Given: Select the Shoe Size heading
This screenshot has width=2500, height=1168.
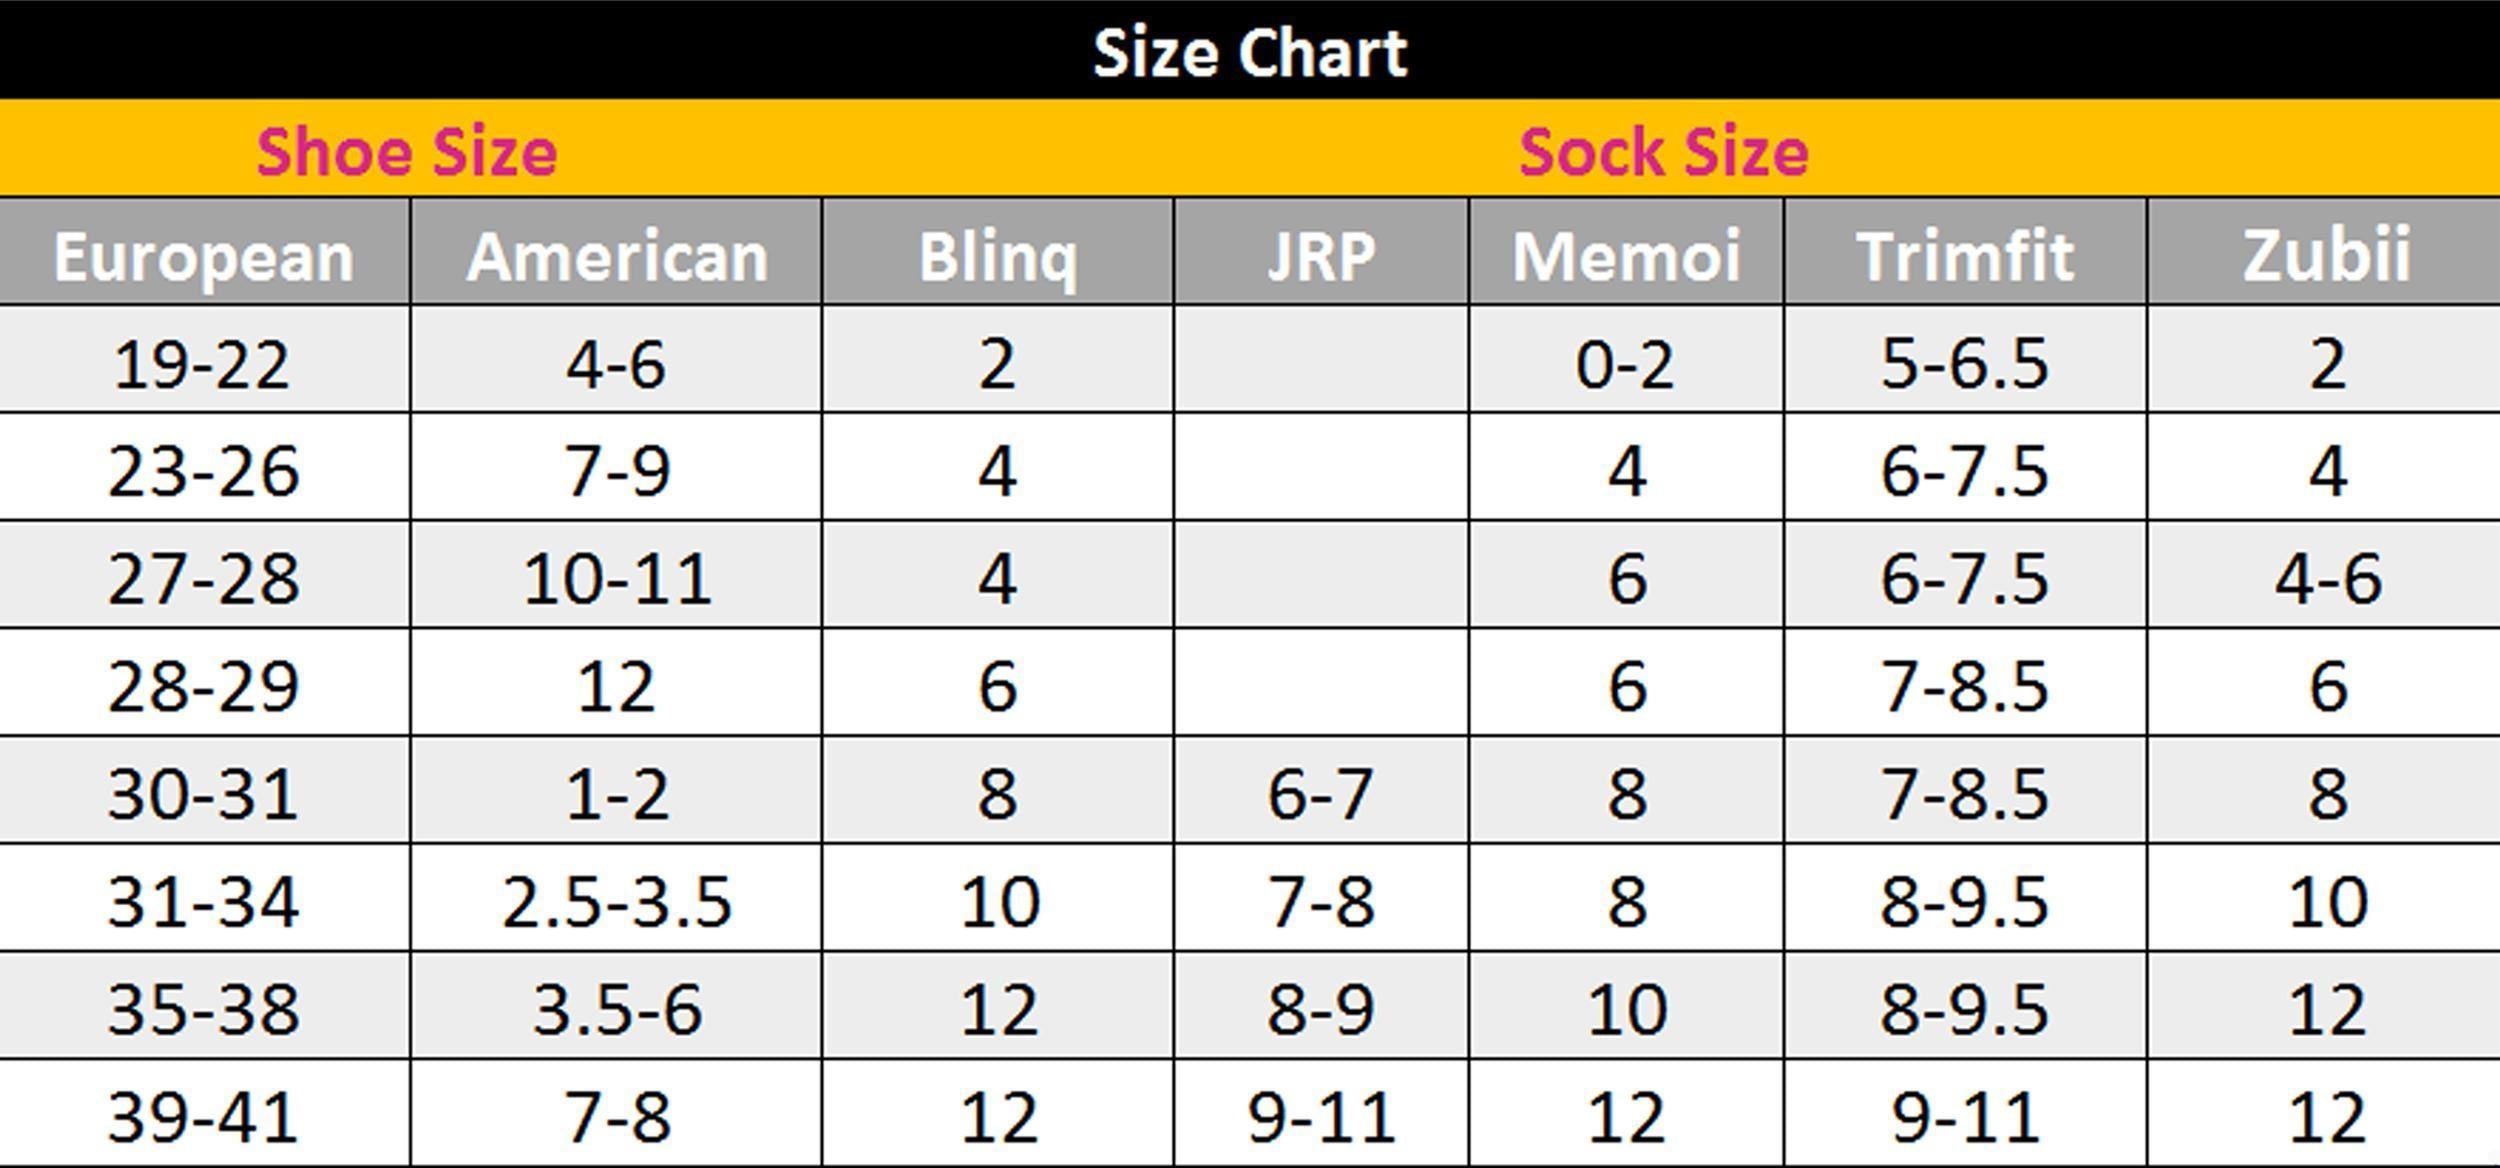Looking at the screenshot, I should [407, 152].
